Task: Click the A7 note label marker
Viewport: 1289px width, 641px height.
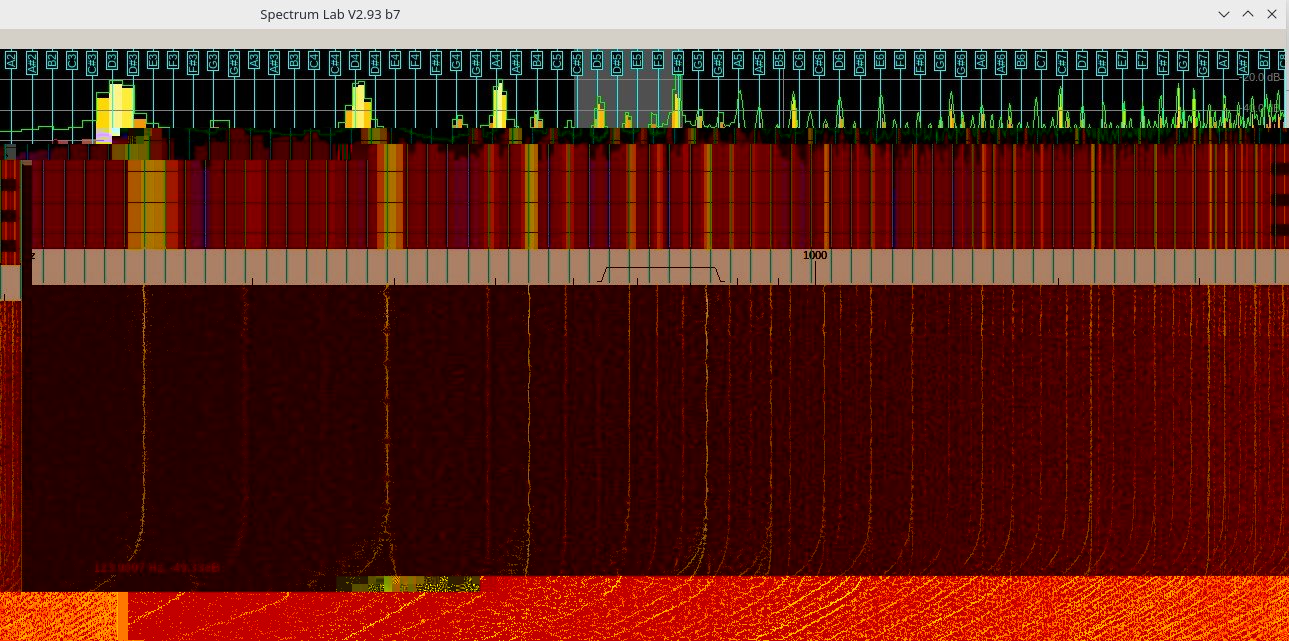Action: (x=1222, y=61)
